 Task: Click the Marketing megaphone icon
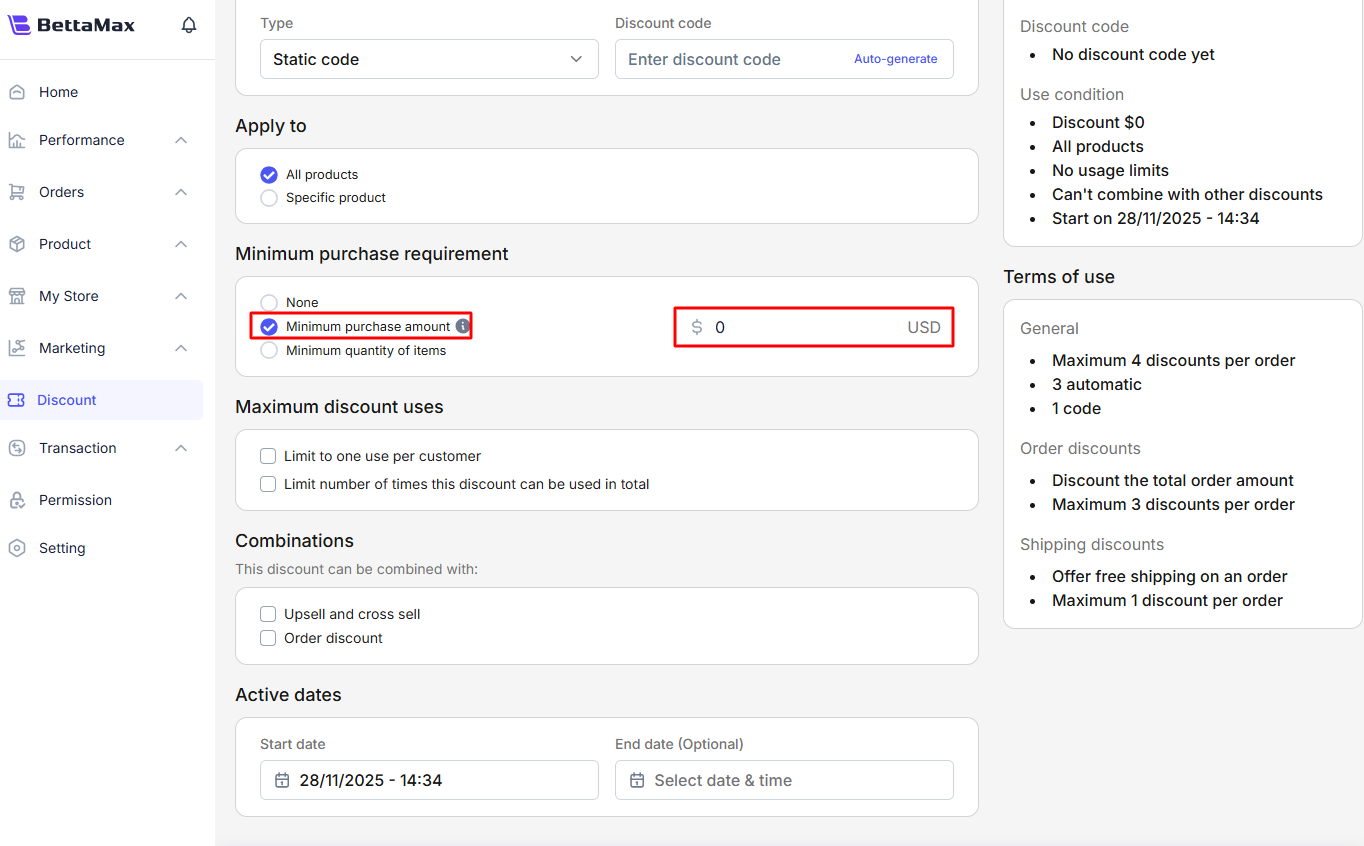coord(18,347)
